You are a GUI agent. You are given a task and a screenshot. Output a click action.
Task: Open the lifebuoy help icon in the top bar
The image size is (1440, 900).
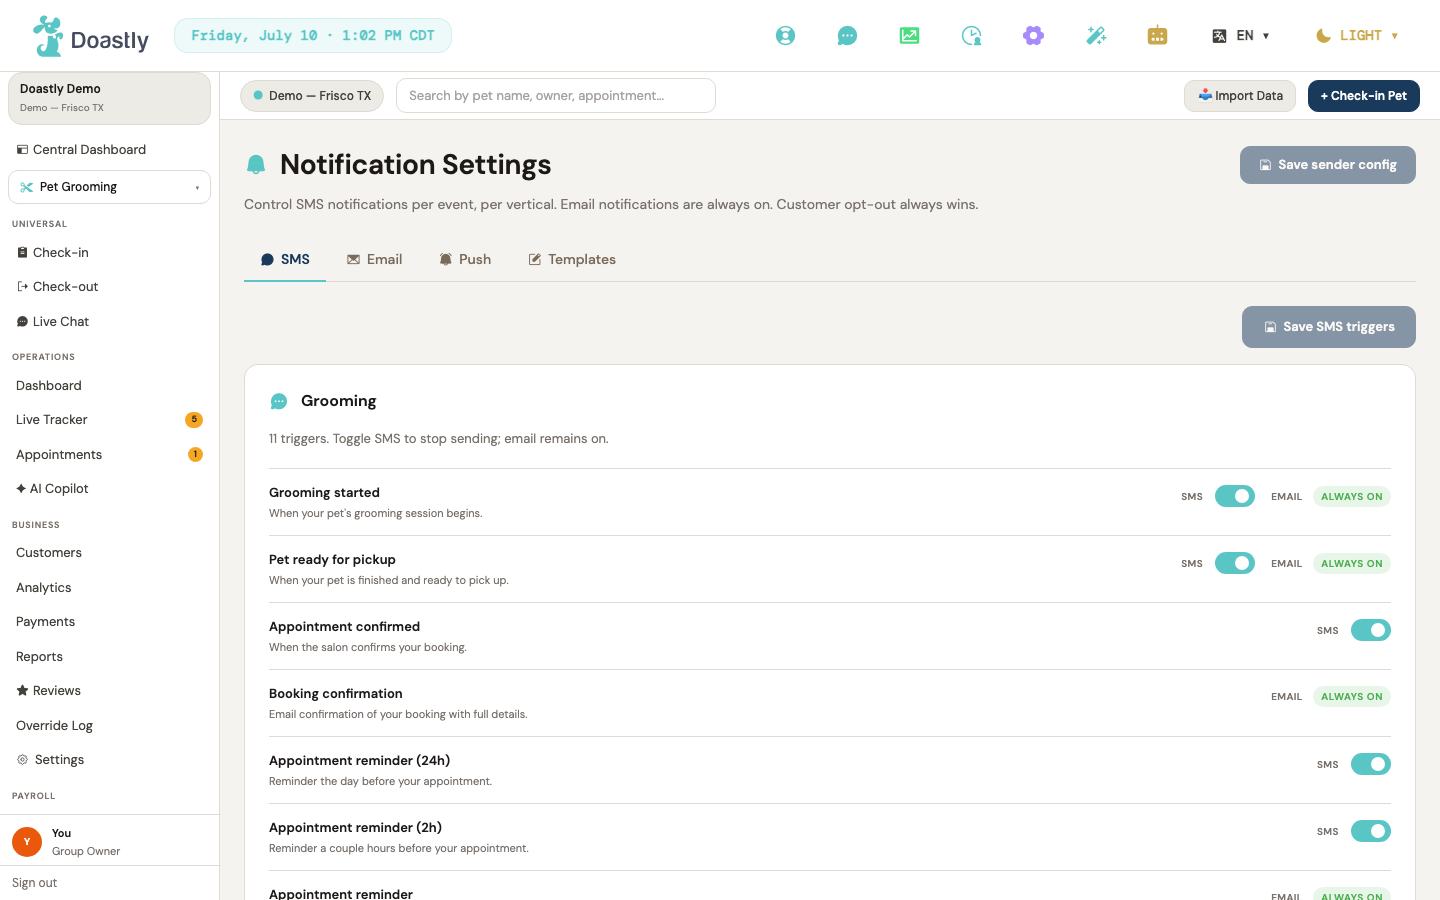pyautogui.click(x=786, y=36)
